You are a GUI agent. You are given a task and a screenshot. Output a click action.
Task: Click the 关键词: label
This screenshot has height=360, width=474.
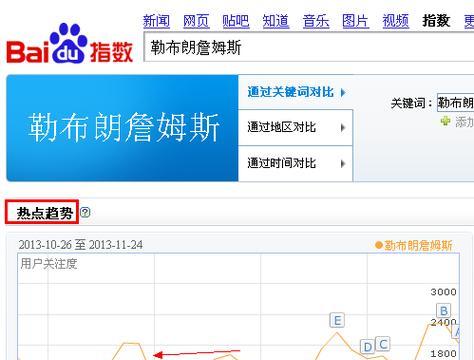tap(412, 103)
